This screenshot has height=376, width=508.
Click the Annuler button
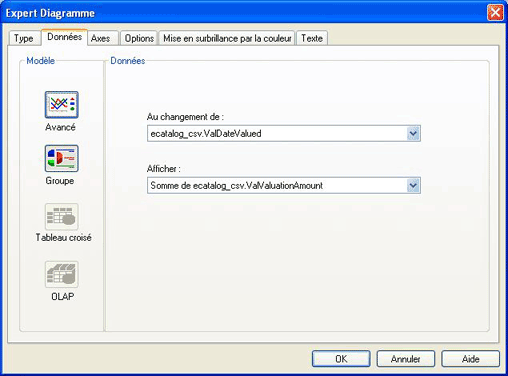(x=406, y=359)
